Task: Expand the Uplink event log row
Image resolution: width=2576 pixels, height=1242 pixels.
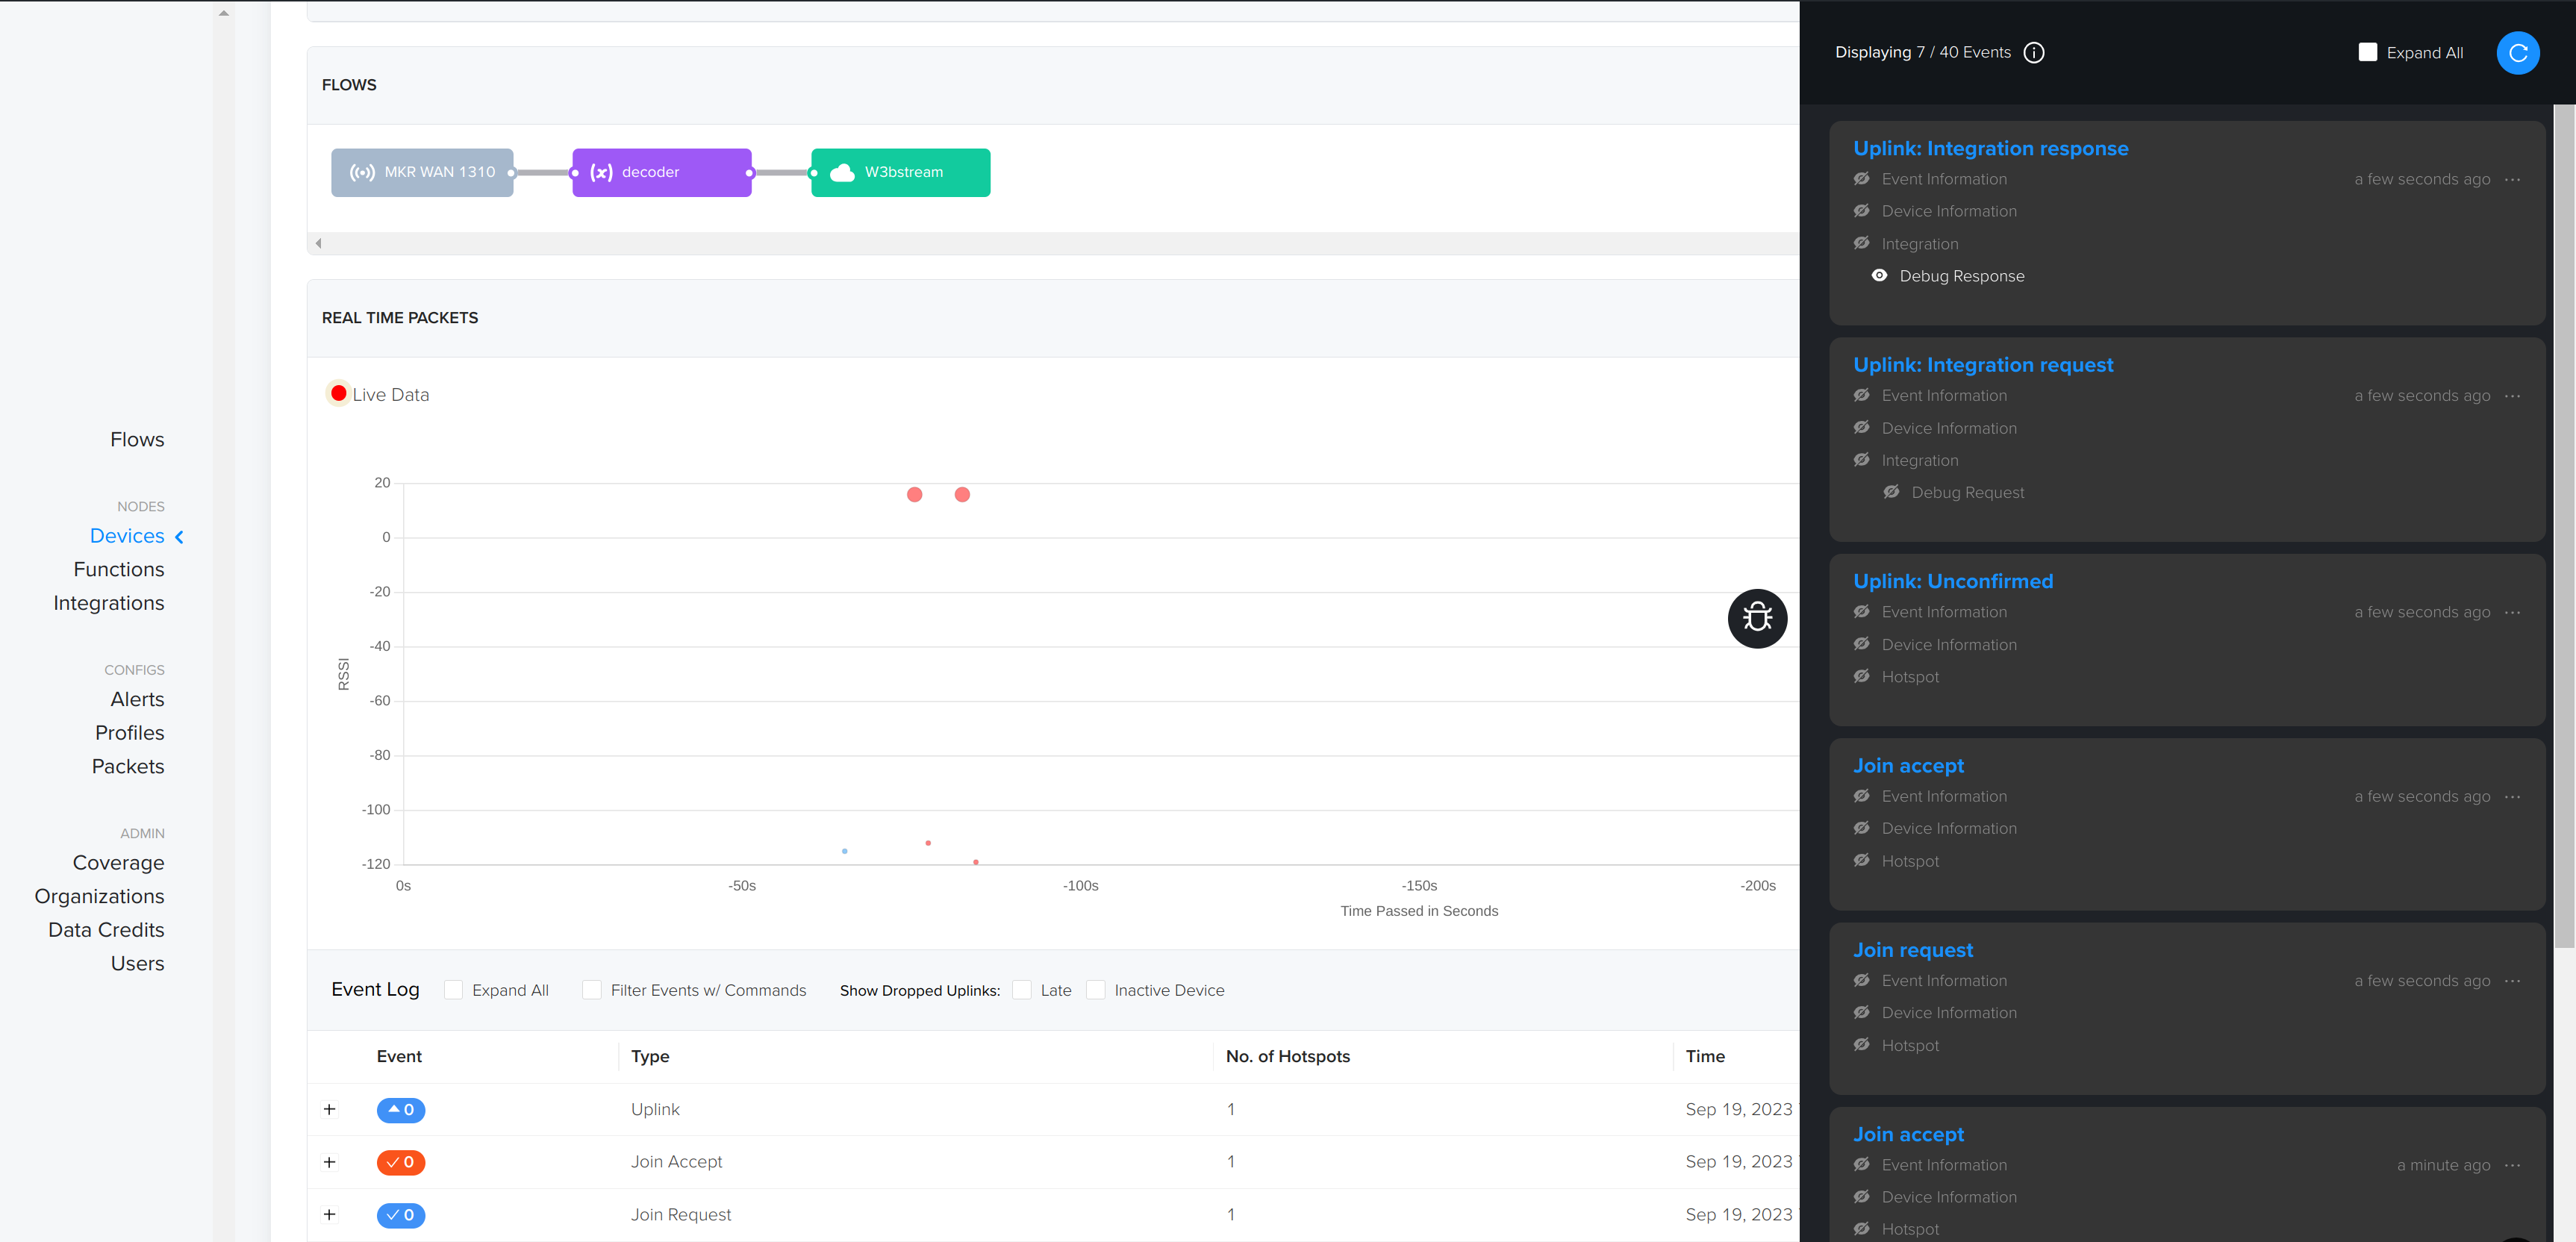Action: [329, 1109]
